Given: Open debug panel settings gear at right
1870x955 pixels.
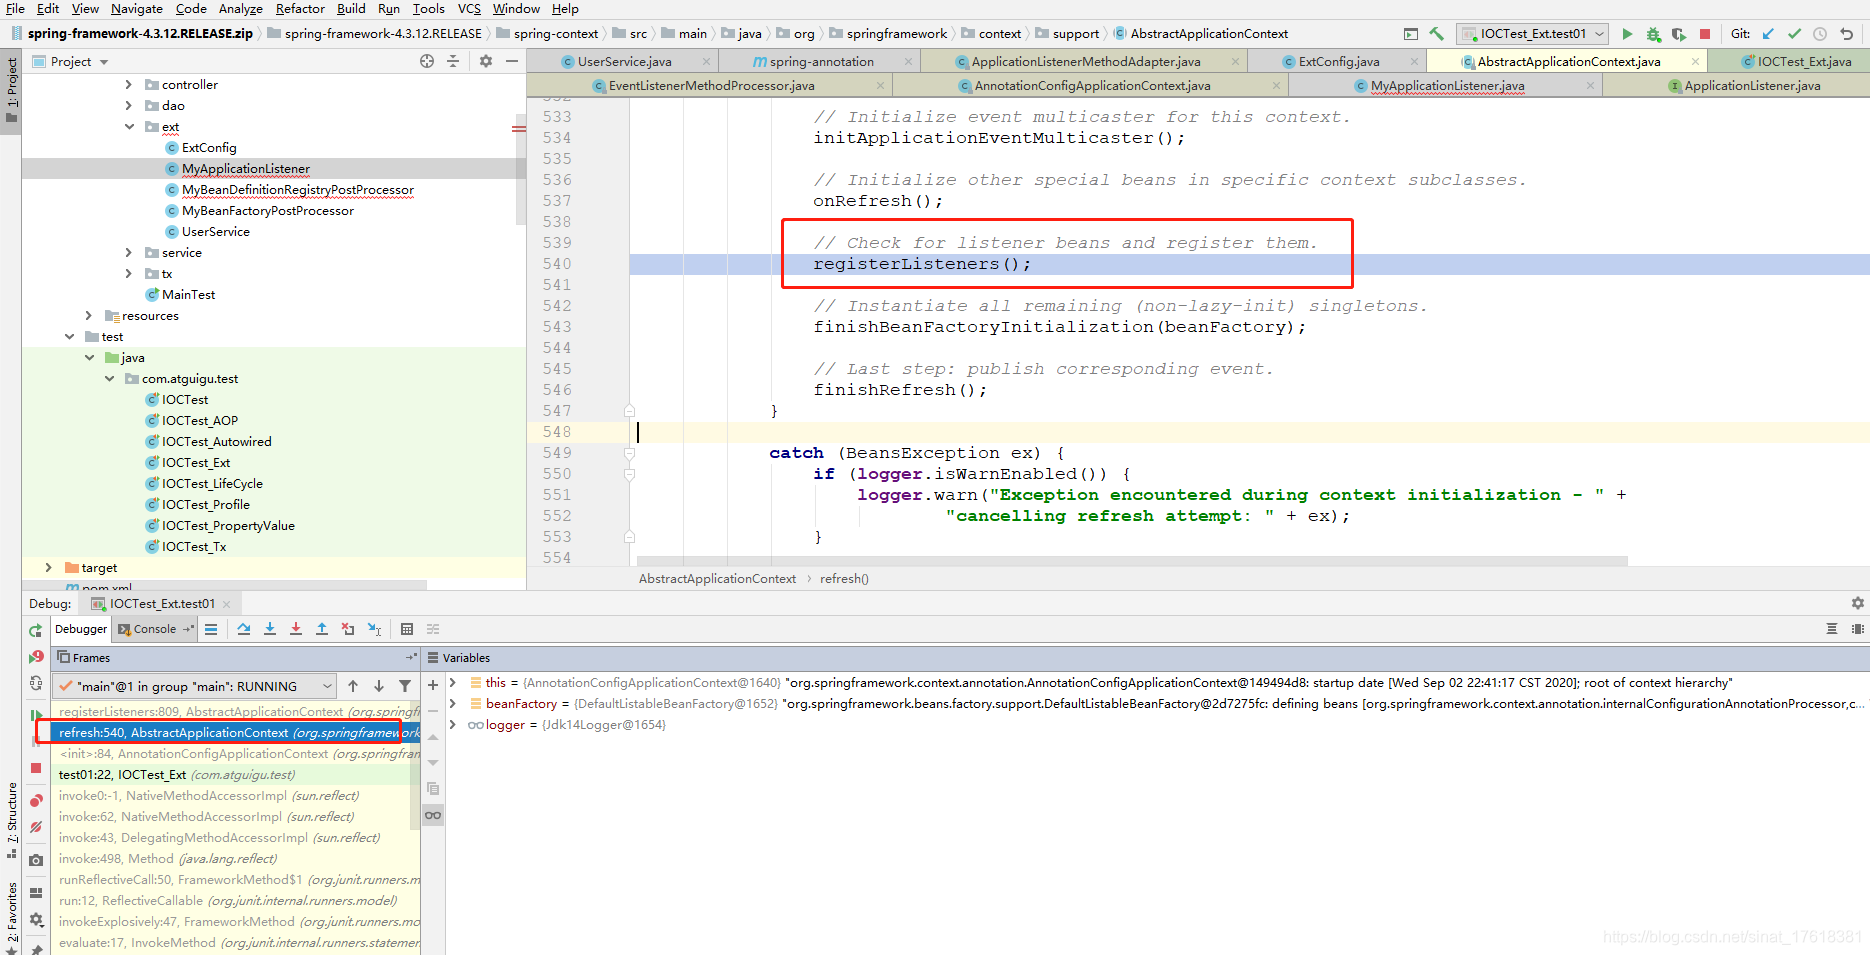Looking at the screenshot, I should (1857, 603).
